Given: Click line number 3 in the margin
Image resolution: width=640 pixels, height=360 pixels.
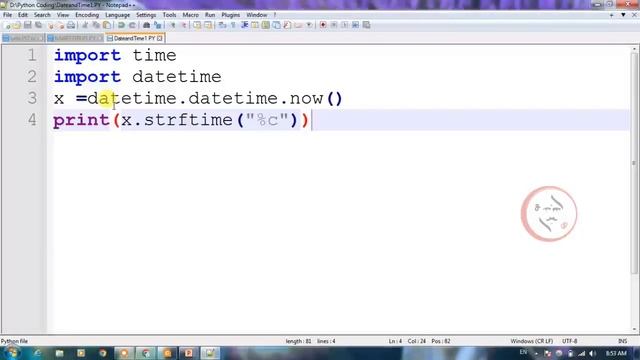Looking at the screenshot, I should click(x=32, y=98).
